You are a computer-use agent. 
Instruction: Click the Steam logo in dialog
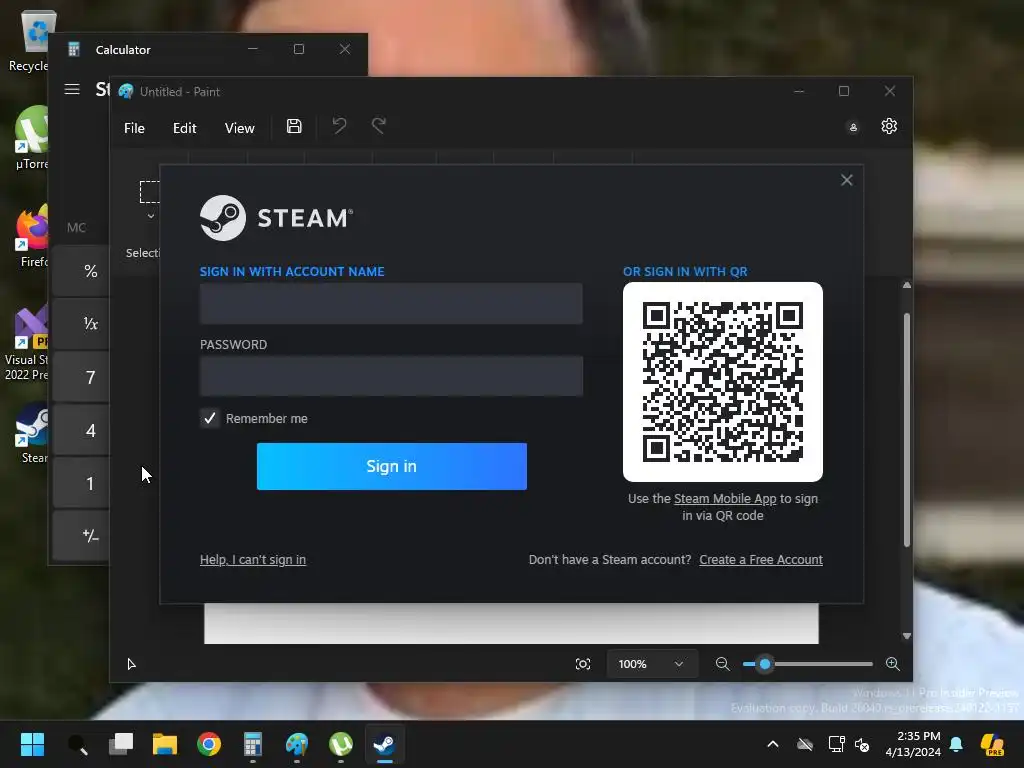[276, 218]
